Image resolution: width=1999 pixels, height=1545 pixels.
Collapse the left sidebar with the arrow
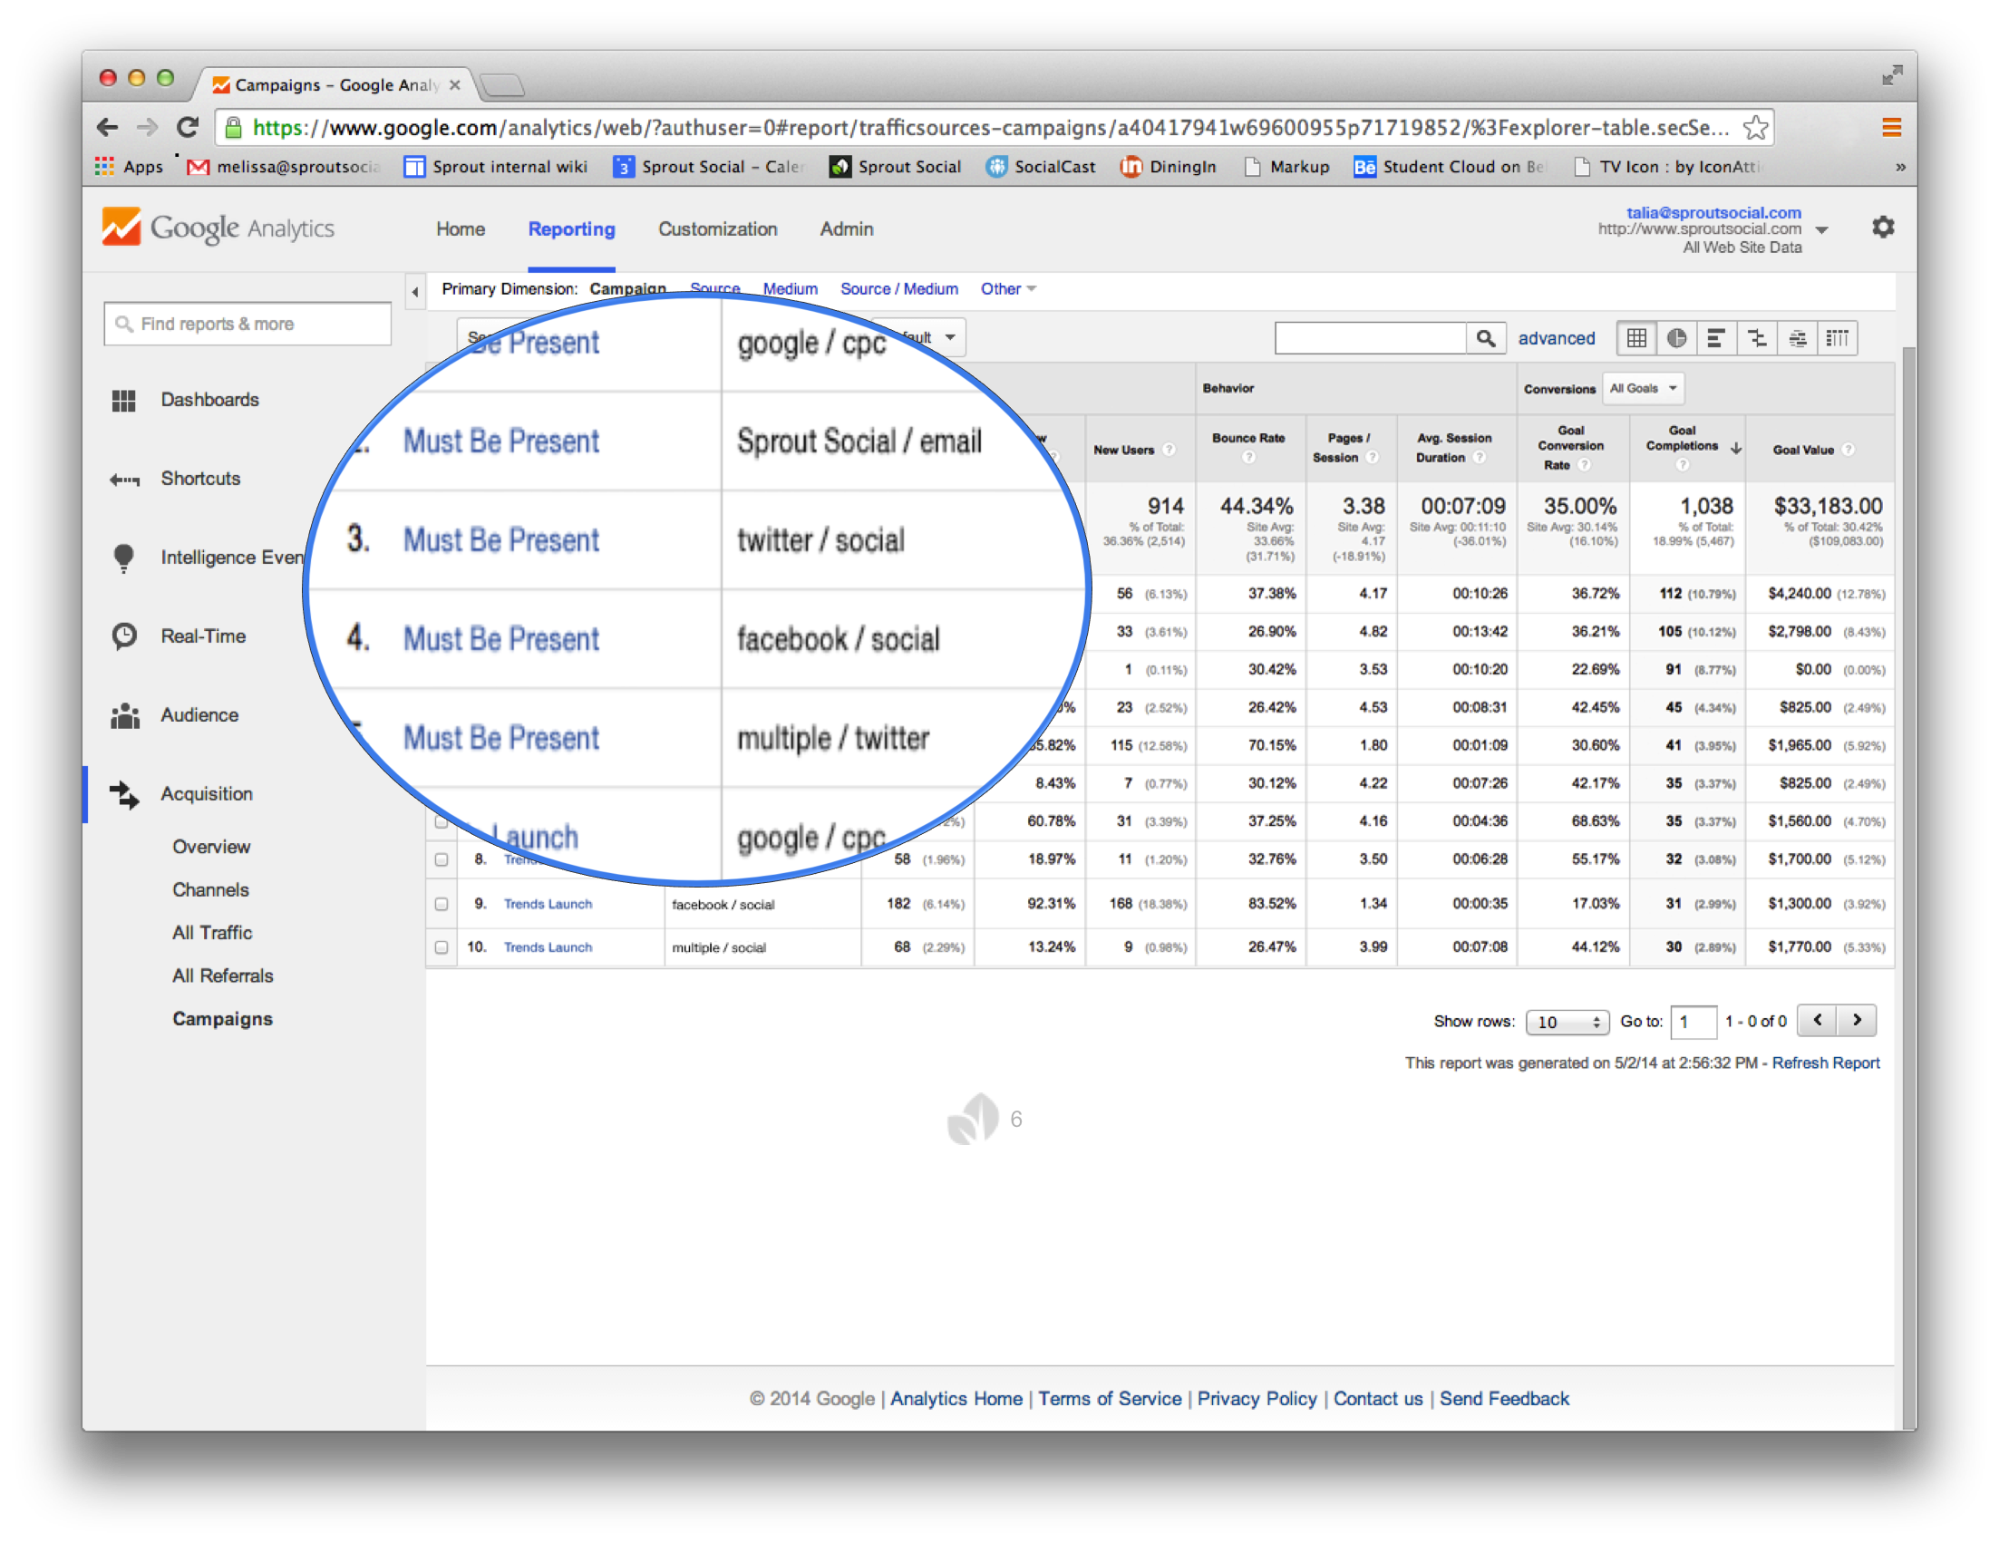414,292
